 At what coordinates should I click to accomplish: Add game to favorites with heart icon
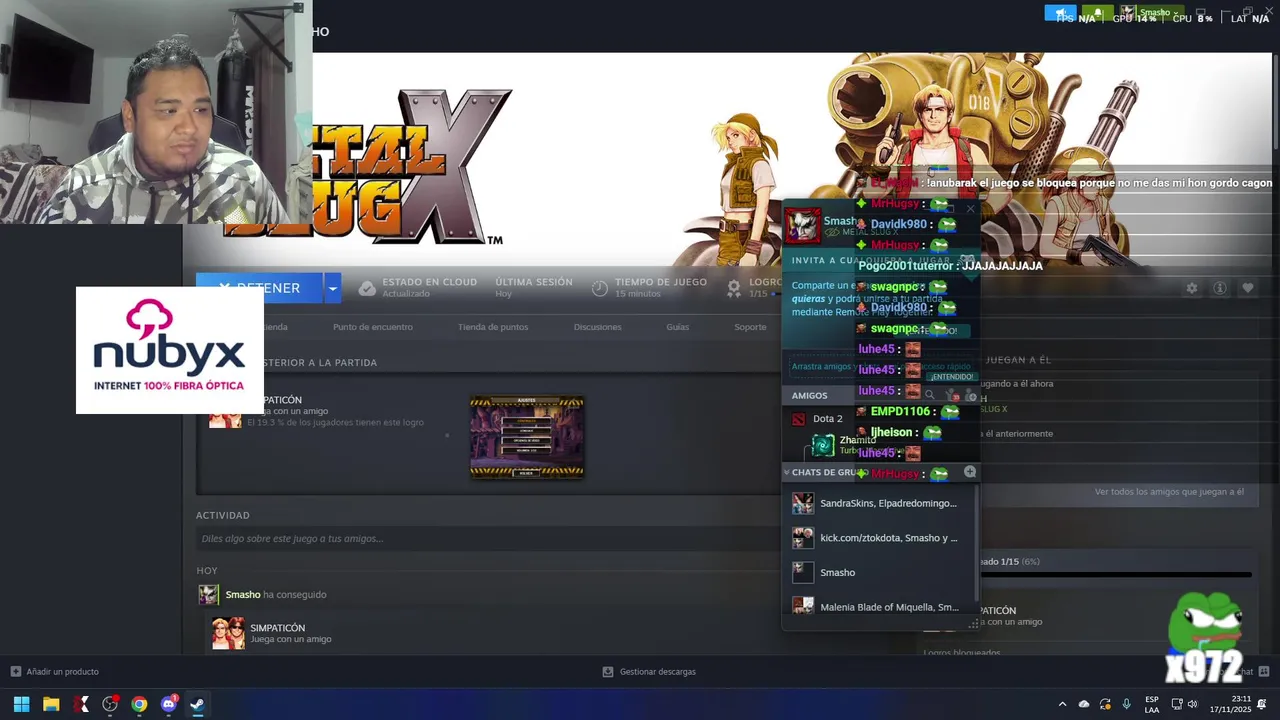pyautogui.click(x=1248, y=288)
